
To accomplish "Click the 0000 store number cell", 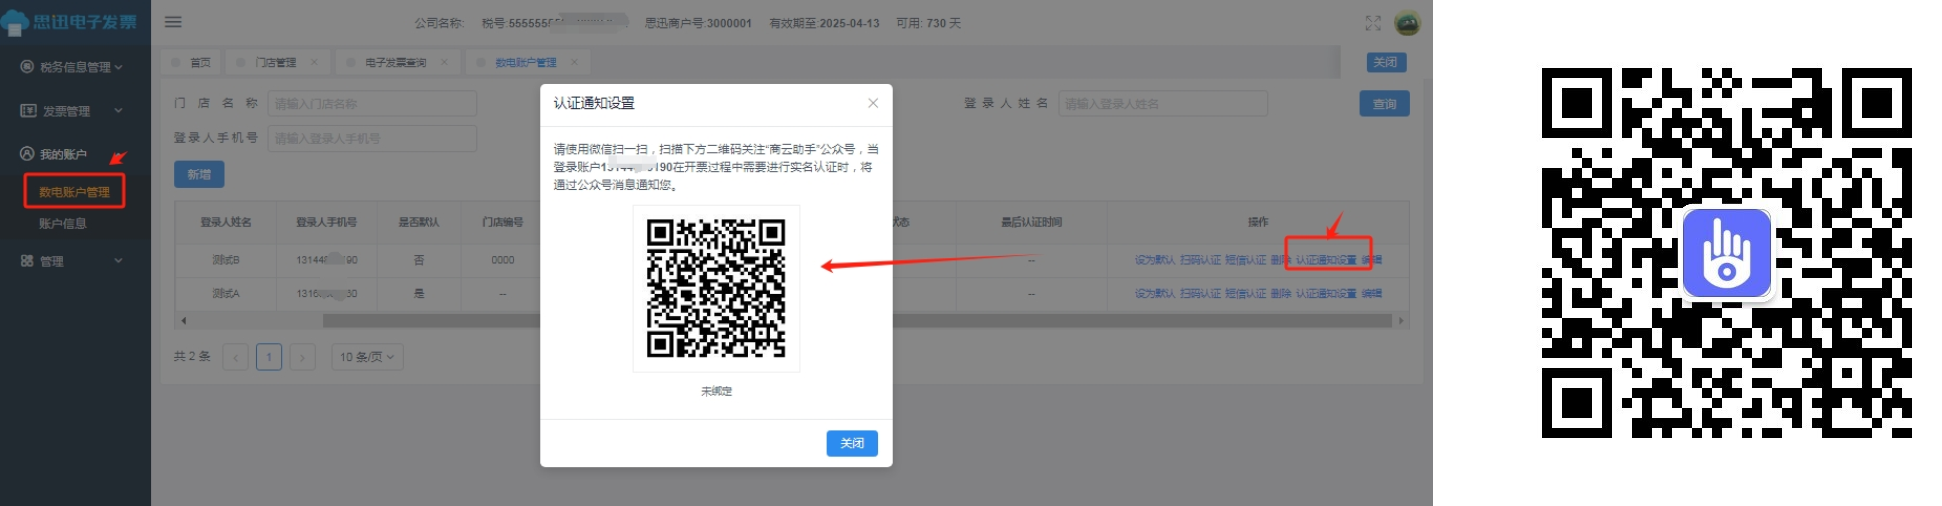I will (503, 260).
